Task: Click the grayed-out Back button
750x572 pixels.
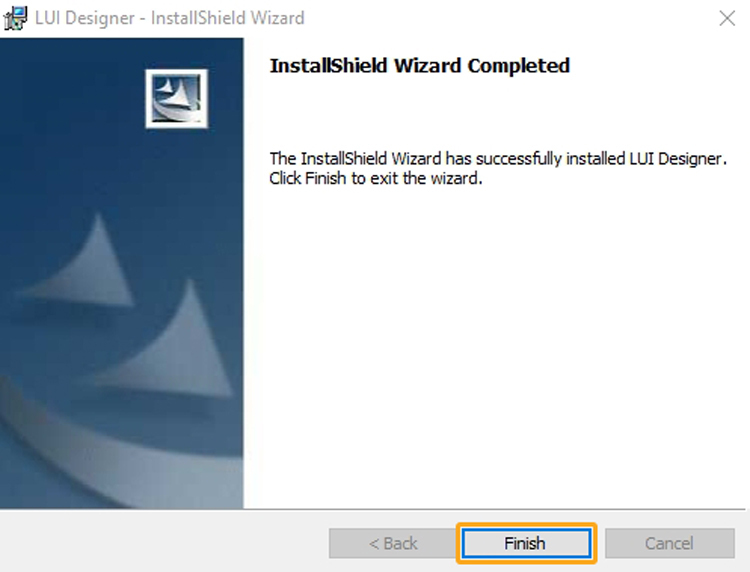Action: click(x=393, y=543)
